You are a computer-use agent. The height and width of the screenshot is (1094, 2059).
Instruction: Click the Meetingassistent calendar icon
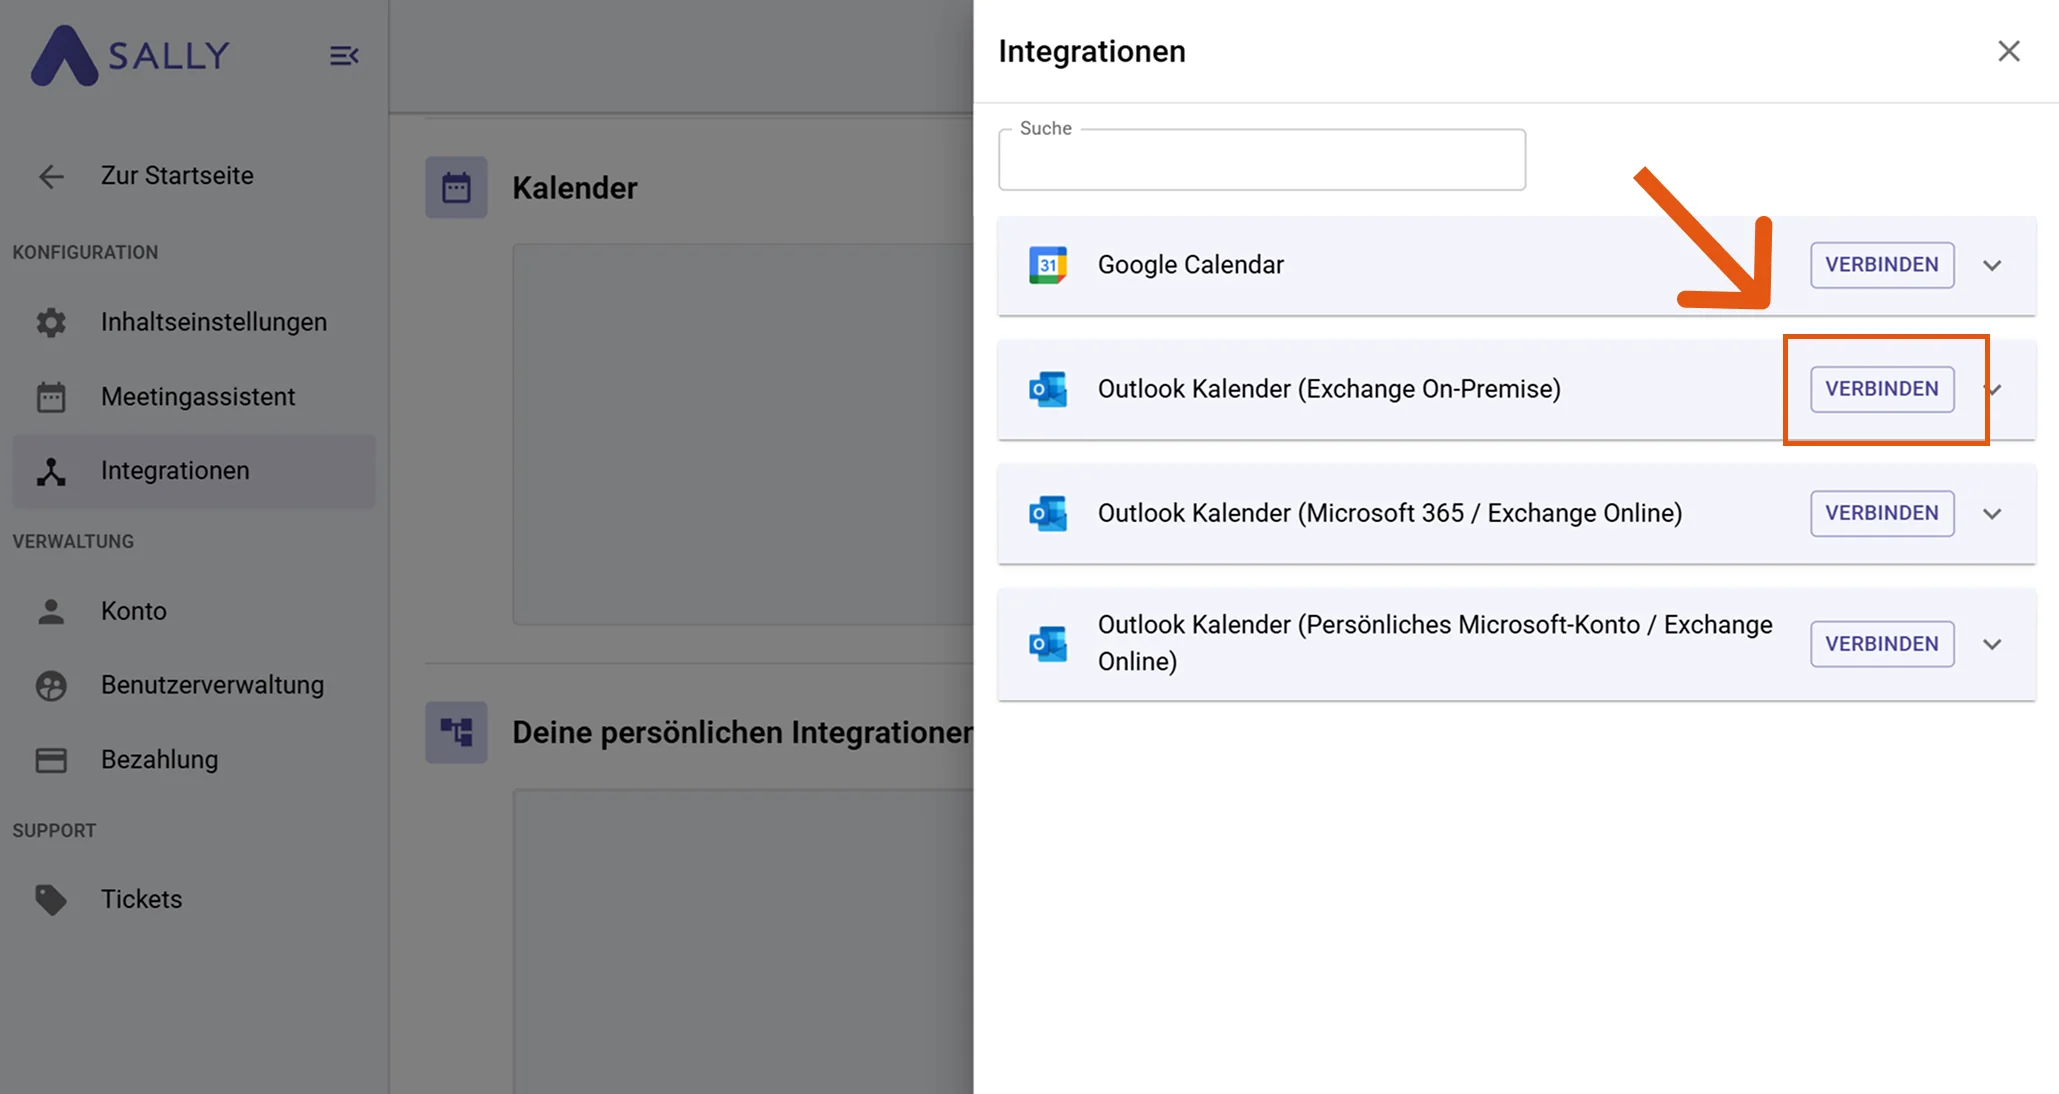pos(51,397)
